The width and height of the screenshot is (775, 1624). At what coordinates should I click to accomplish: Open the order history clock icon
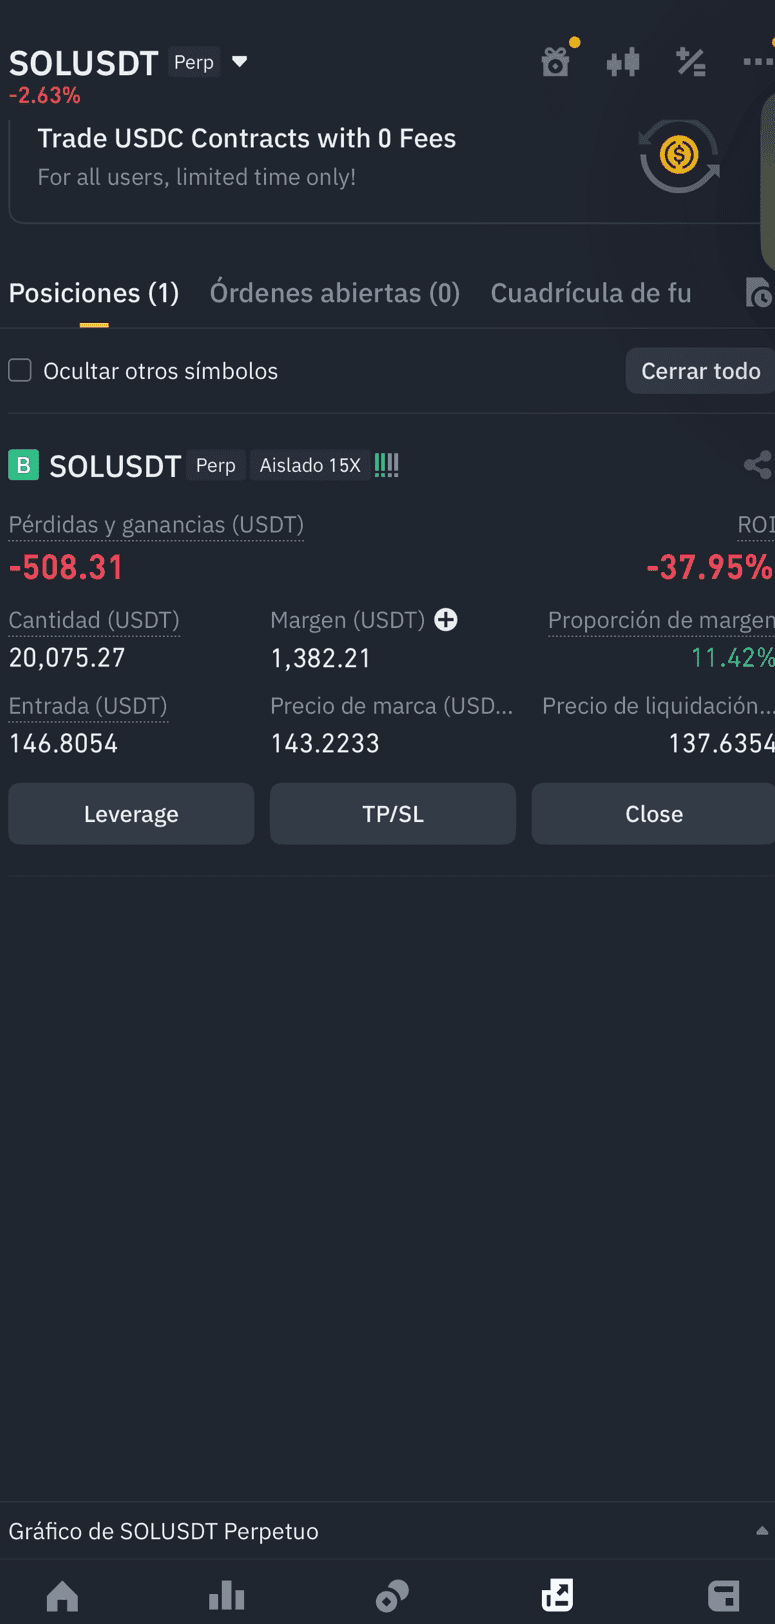click(x=759, y=293)
